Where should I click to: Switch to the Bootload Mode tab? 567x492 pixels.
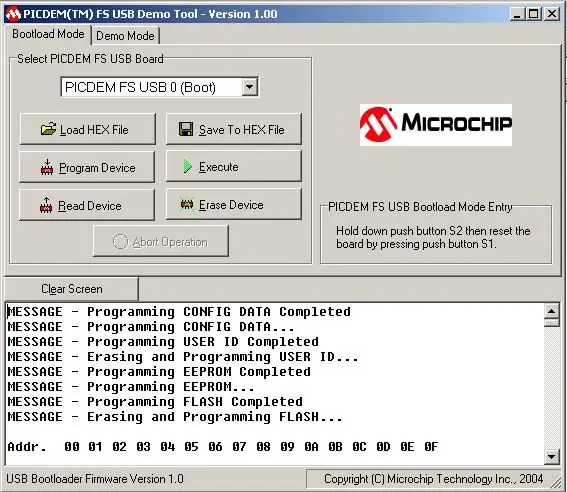point(48,34)
